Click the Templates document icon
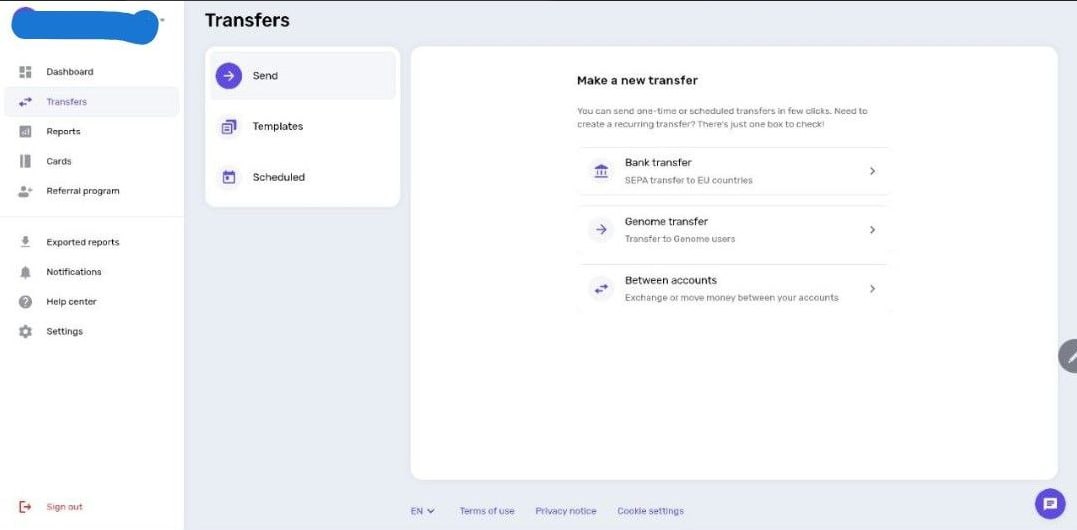Screen dimensions: 1077x530 229,127
